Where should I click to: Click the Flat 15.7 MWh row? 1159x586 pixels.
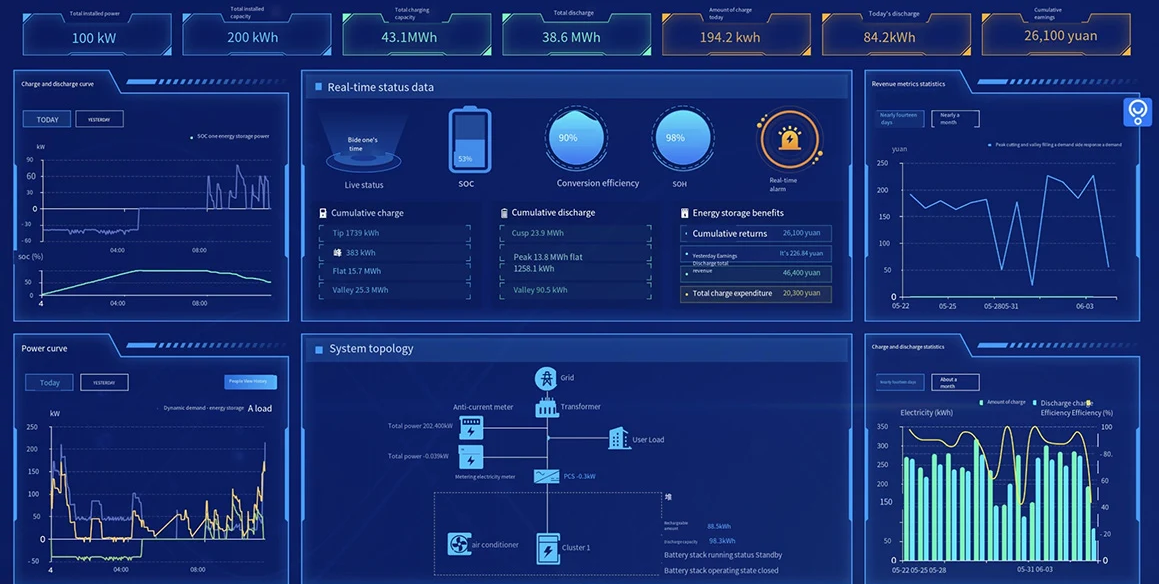pyautogui.click(x=395, y=271)
